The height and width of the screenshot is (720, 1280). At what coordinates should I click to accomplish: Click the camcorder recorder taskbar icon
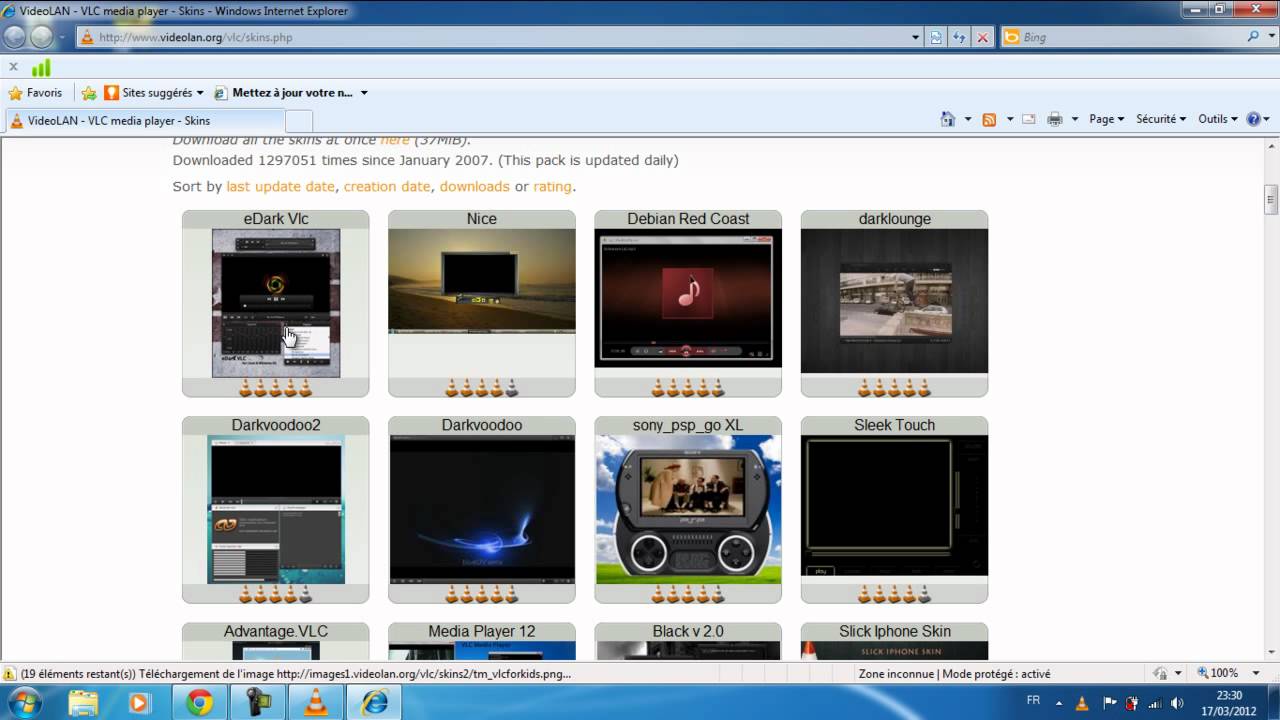pyautogui.click(x=259, y=703)
